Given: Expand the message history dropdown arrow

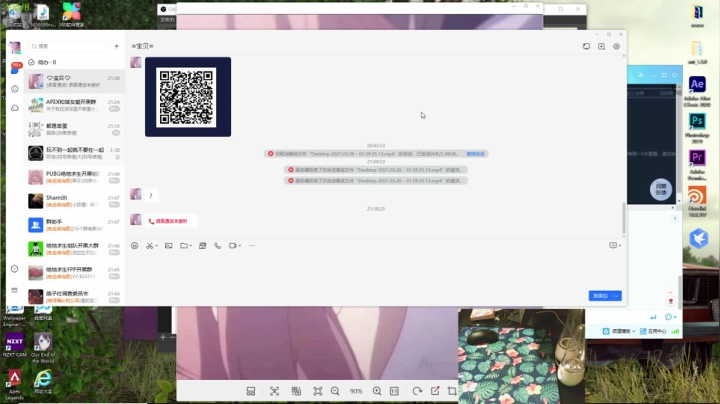Looking at the screenshot, I should pos(620,246).
